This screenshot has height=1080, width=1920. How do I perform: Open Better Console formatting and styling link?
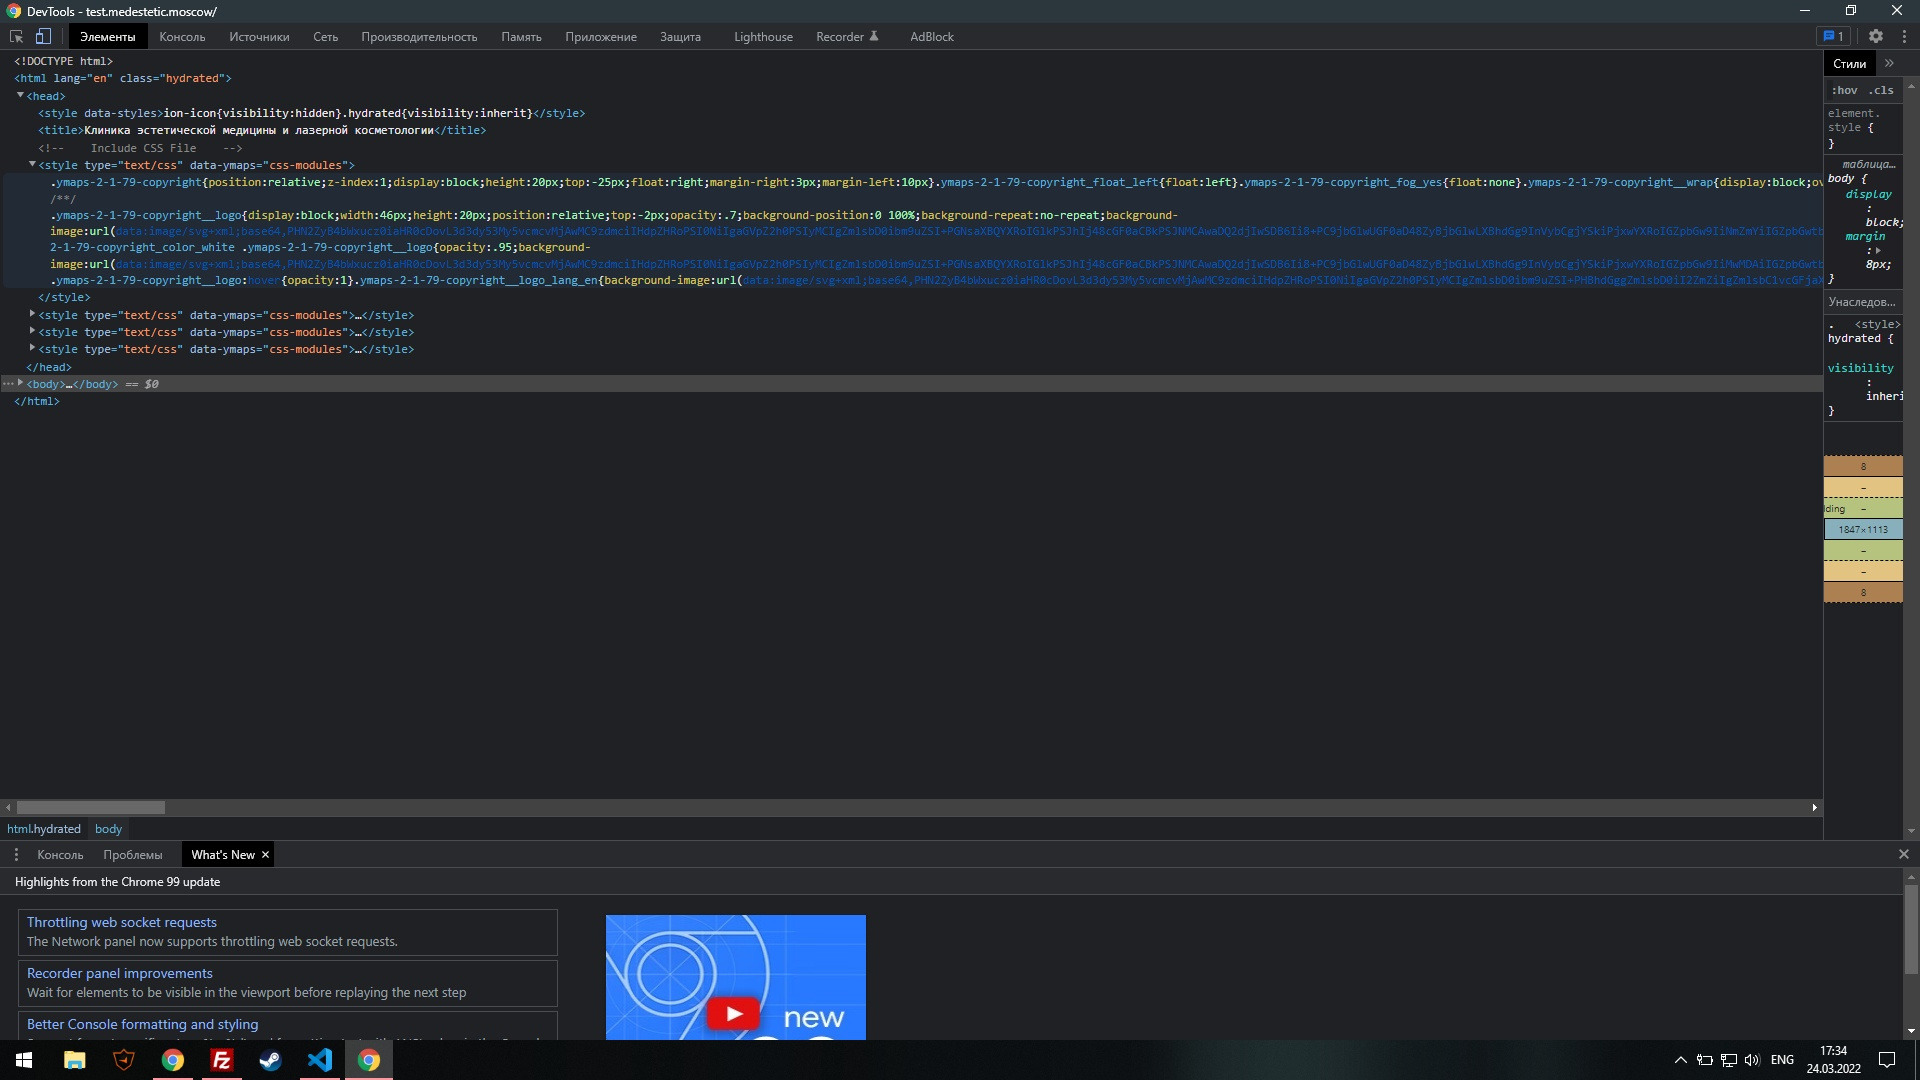tap(142, 1024)
